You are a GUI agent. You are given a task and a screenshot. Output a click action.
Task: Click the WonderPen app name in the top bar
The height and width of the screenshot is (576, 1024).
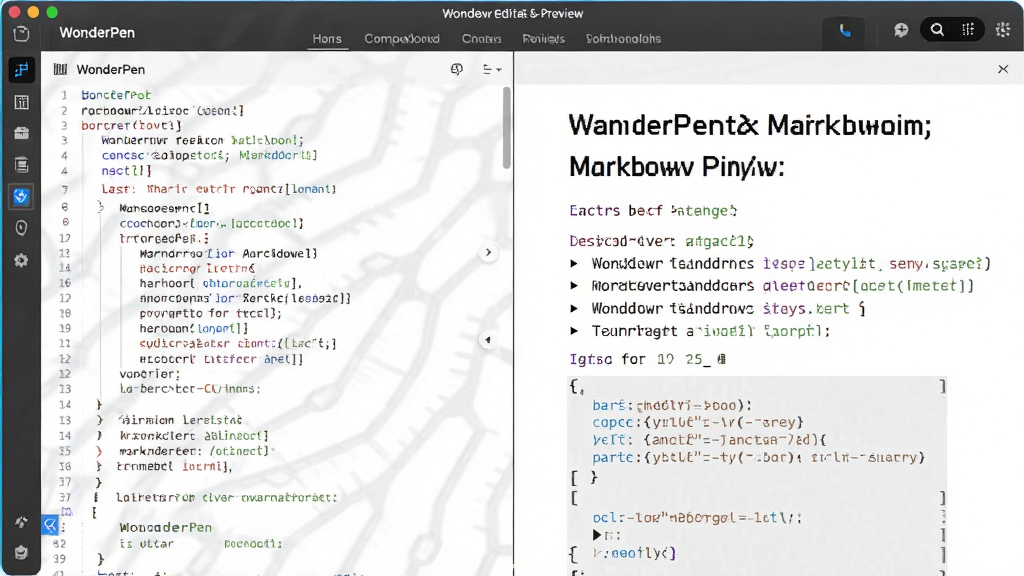(97, 33)
